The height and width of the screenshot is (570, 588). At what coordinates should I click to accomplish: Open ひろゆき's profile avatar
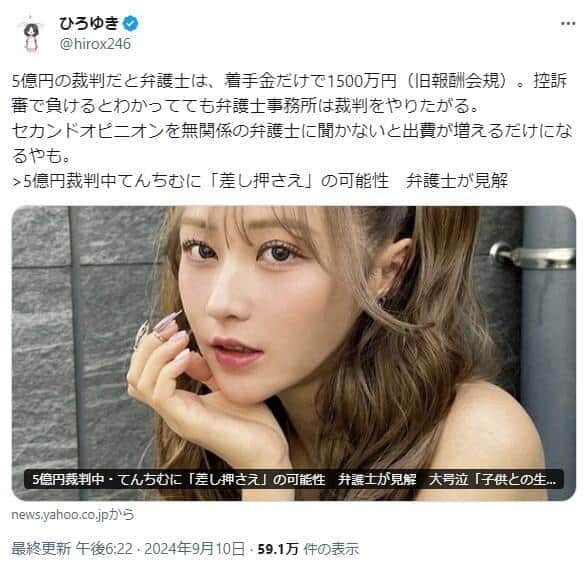(x=31, y=35)
